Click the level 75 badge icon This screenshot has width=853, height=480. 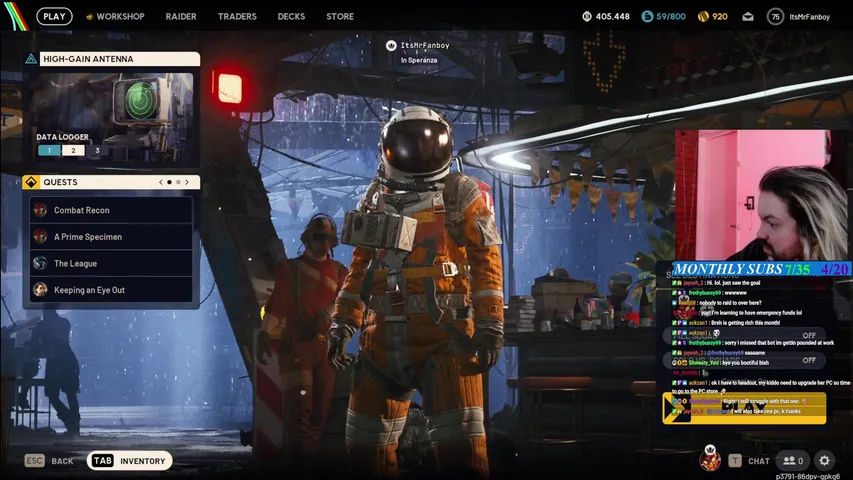tap(775, 16)
